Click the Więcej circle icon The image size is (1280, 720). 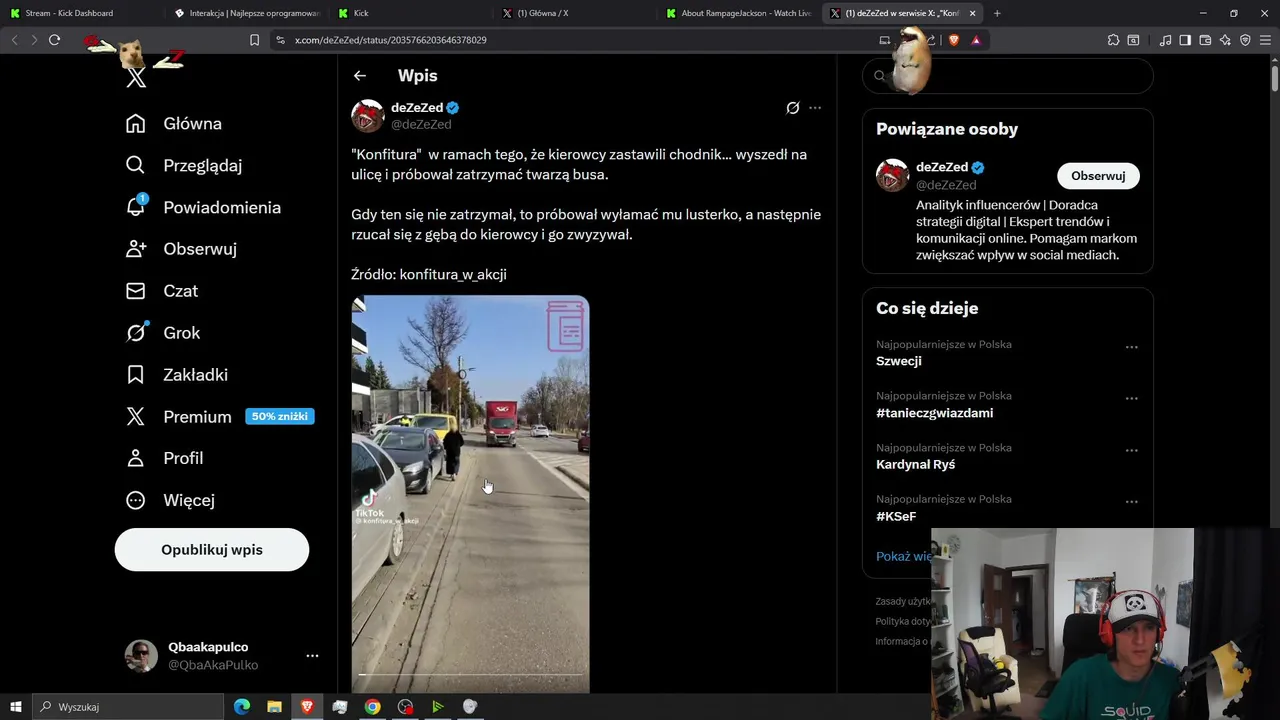pyautogui.click(x=136, y=500)
